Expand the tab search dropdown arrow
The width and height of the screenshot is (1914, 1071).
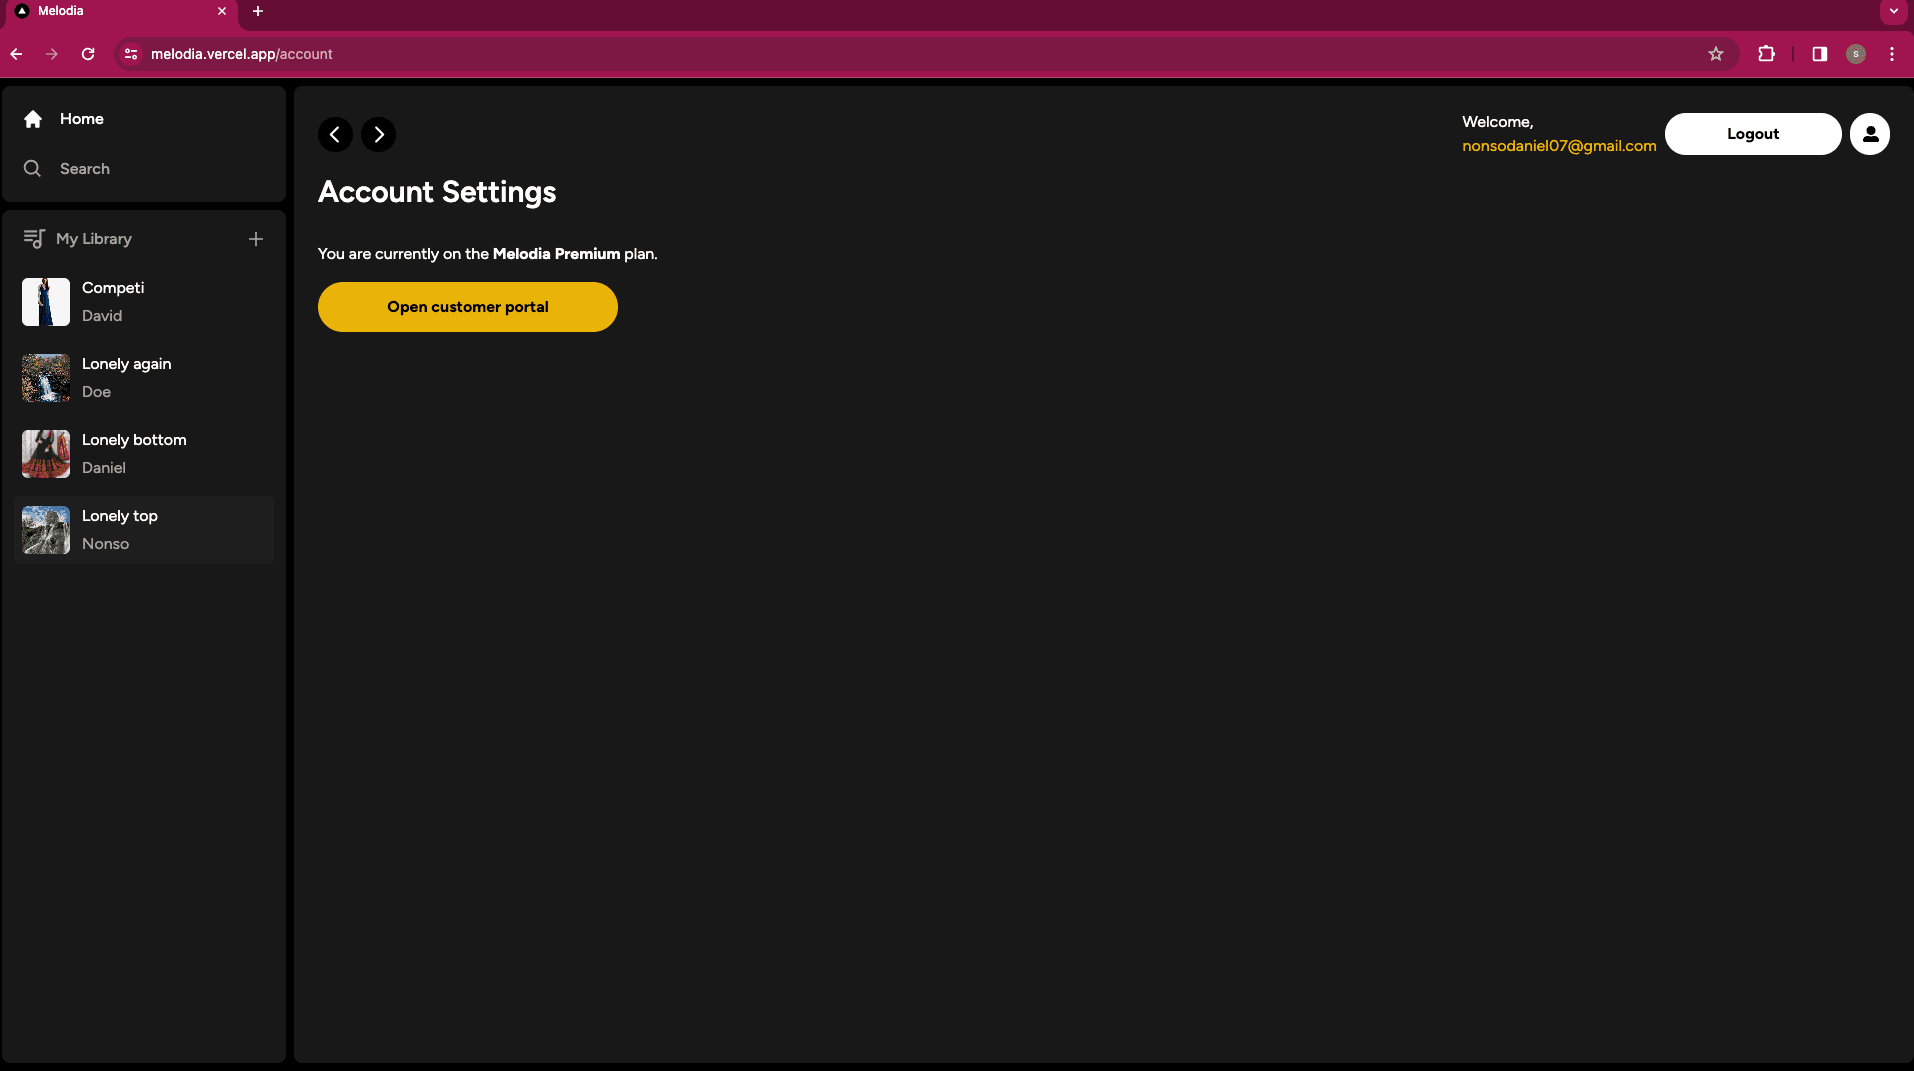pyautogui.click(x=1893, y=11)
